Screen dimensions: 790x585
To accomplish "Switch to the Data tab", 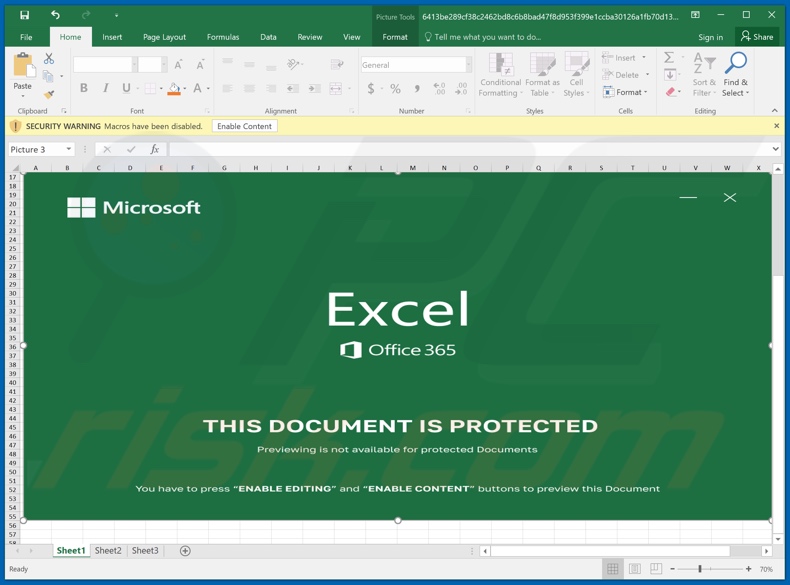I will pos(268,37).
